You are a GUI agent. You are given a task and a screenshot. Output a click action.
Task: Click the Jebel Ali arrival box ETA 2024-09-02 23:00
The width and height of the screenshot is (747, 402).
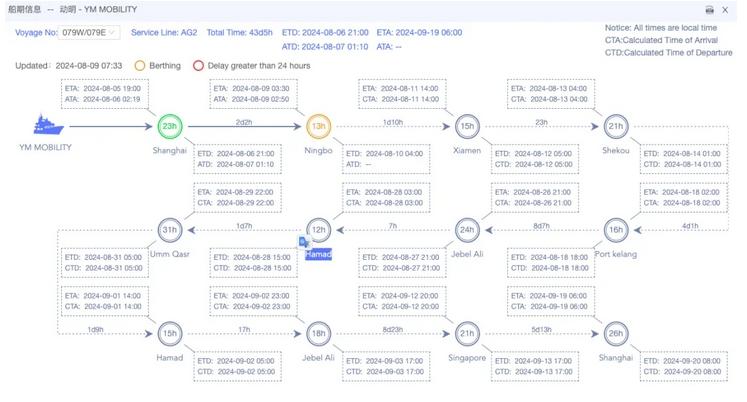coord(253,301)
